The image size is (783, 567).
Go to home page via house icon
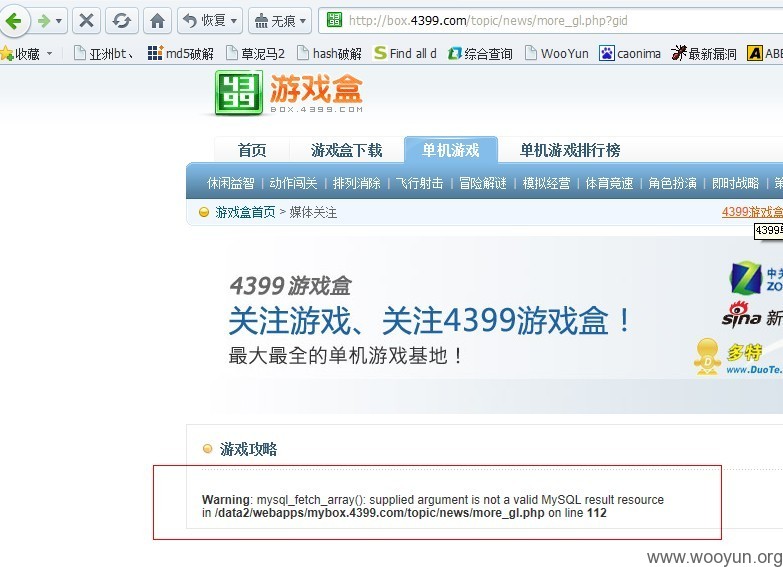pyautogui.click(x=157, y=20)
